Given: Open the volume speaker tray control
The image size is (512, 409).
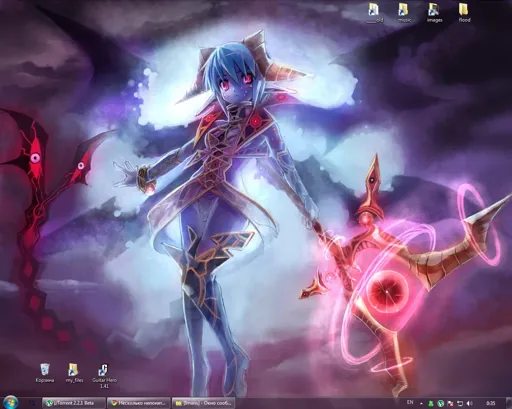Looking at the screenshot, I should (470, 403).
